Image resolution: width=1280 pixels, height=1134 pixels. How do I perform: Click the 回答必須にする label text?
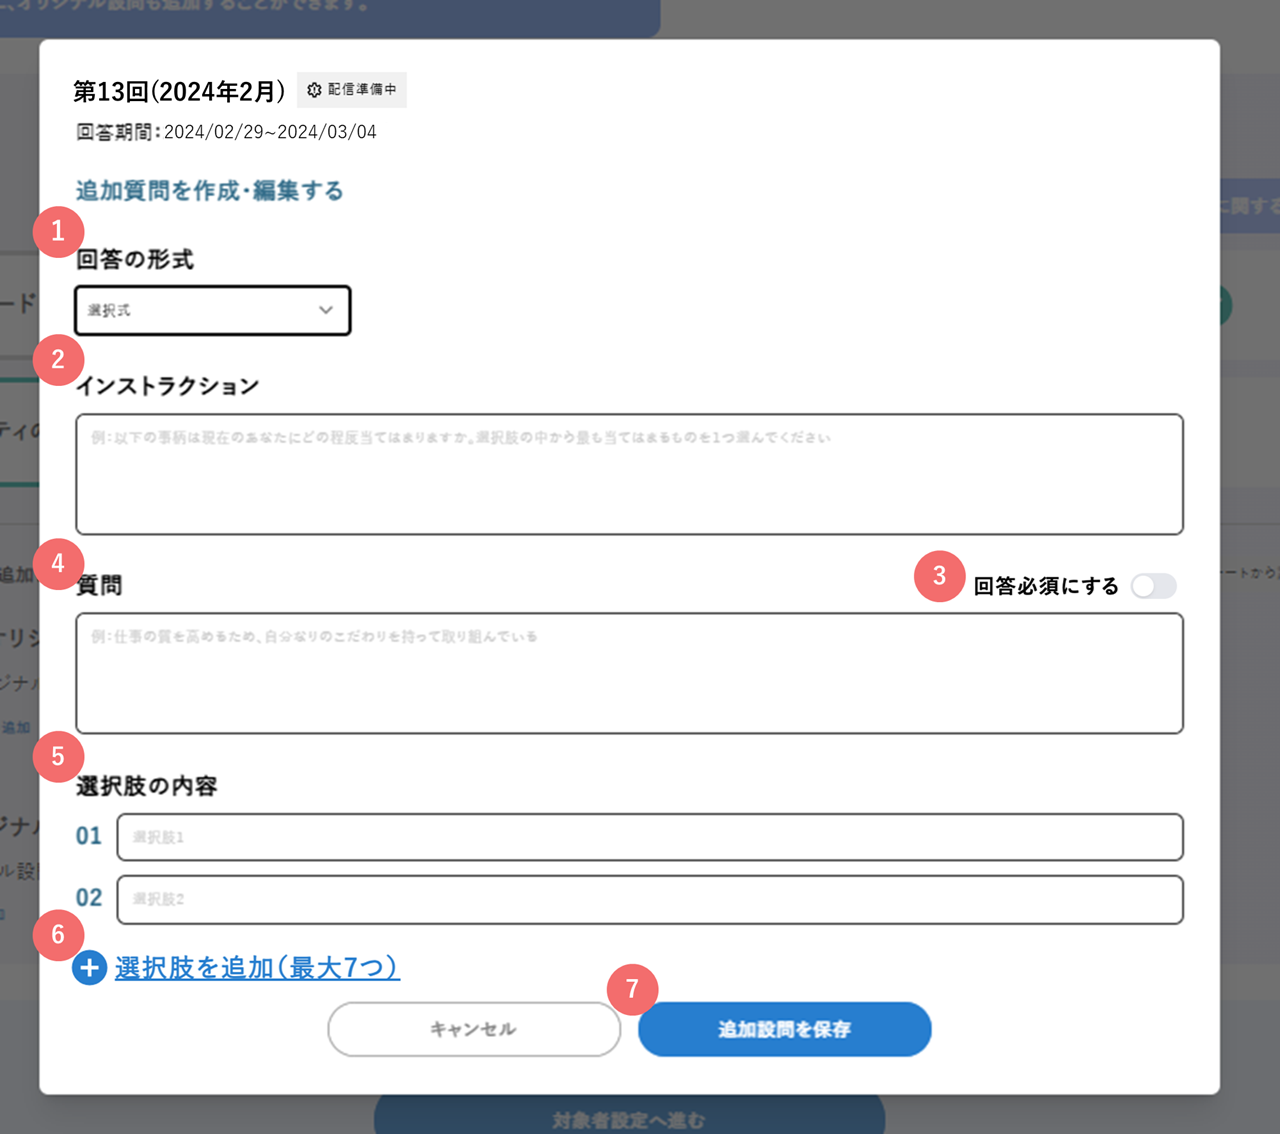[1046, 586]
